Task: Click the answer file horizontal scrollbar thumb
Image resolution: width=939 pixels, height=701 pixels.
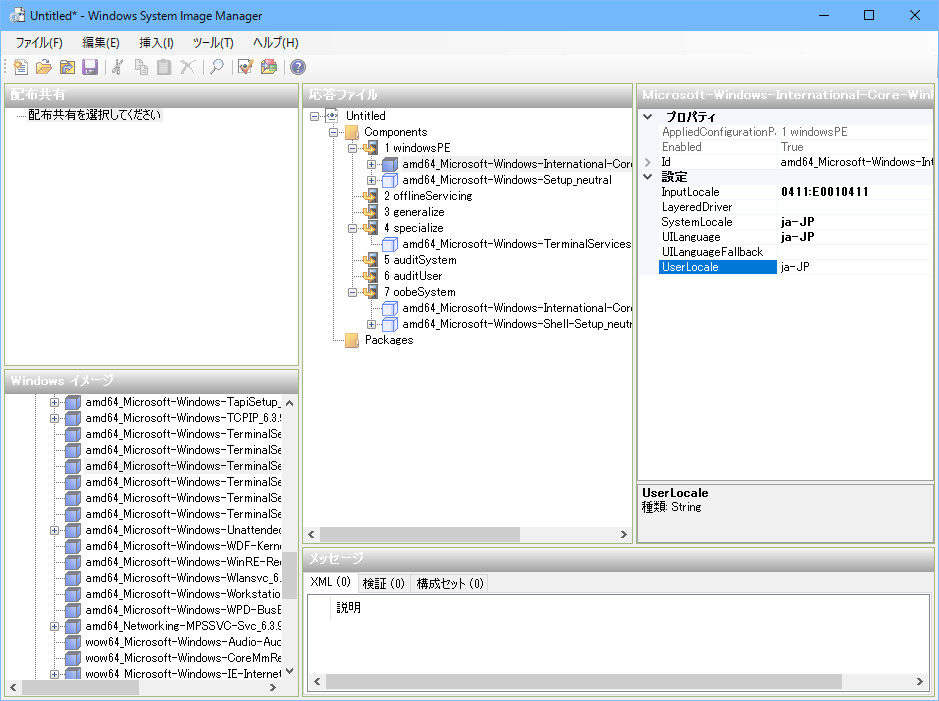Action: pos(420,534)
